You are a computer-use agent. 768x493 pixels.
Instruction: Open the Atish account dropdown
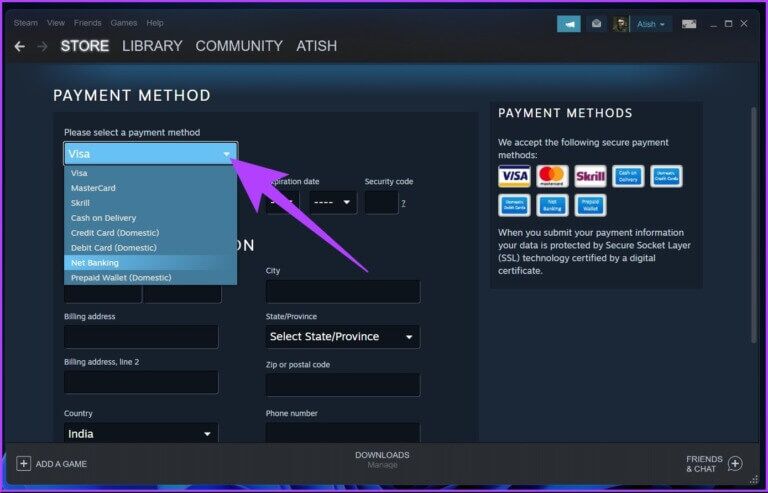point(650,24)
